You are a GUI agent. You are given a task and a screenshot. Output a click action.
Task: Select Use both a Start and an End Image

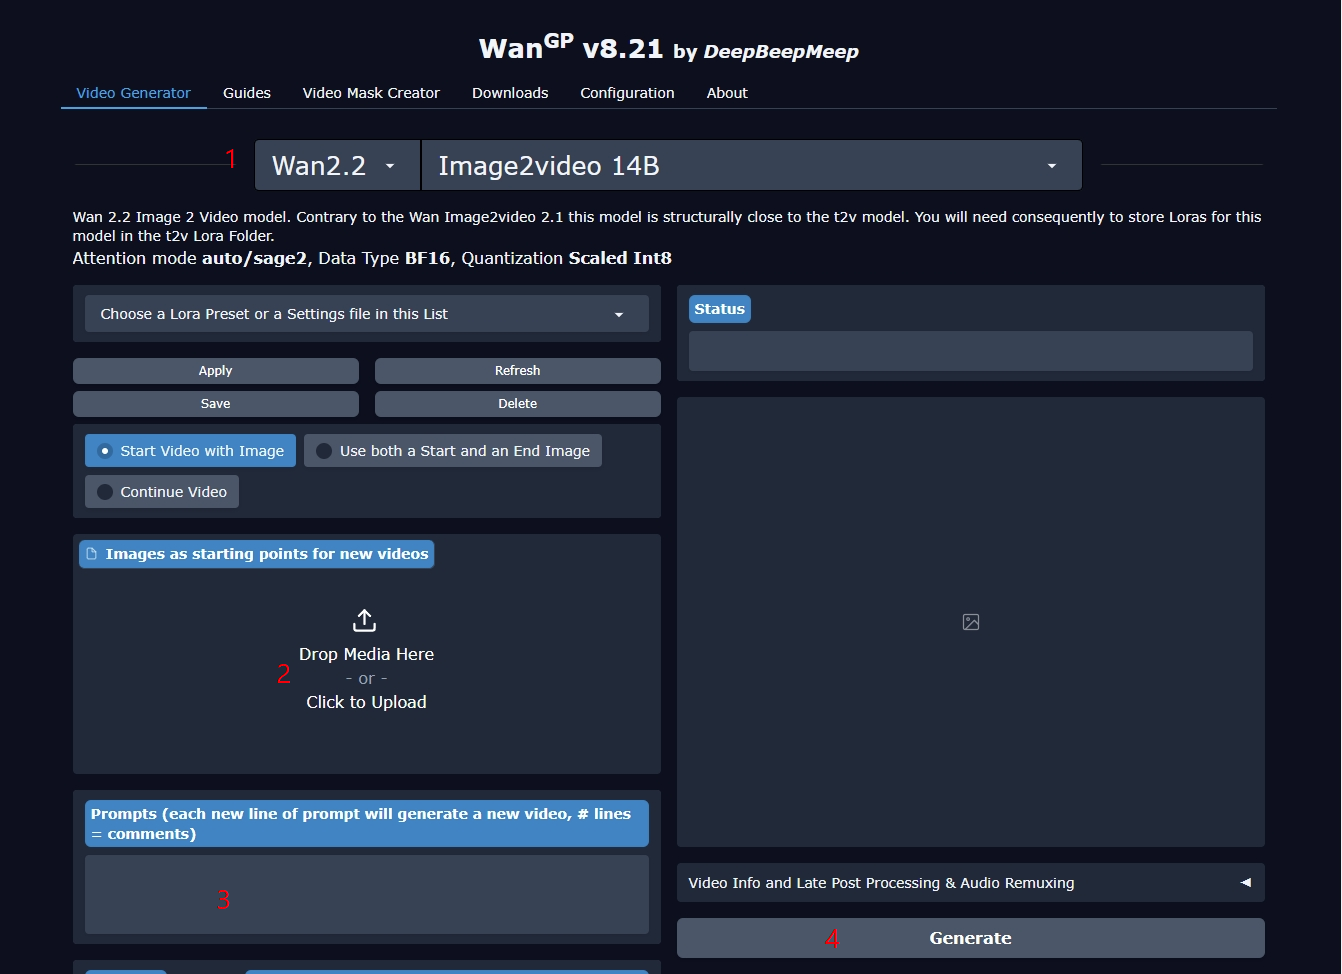[453, 451]
